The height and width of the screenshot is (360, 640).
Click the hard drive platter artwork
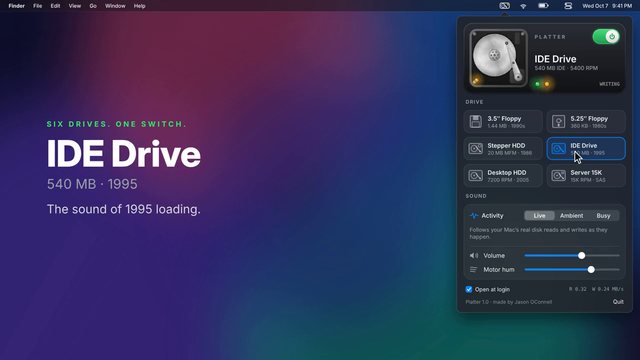(498, 58)
